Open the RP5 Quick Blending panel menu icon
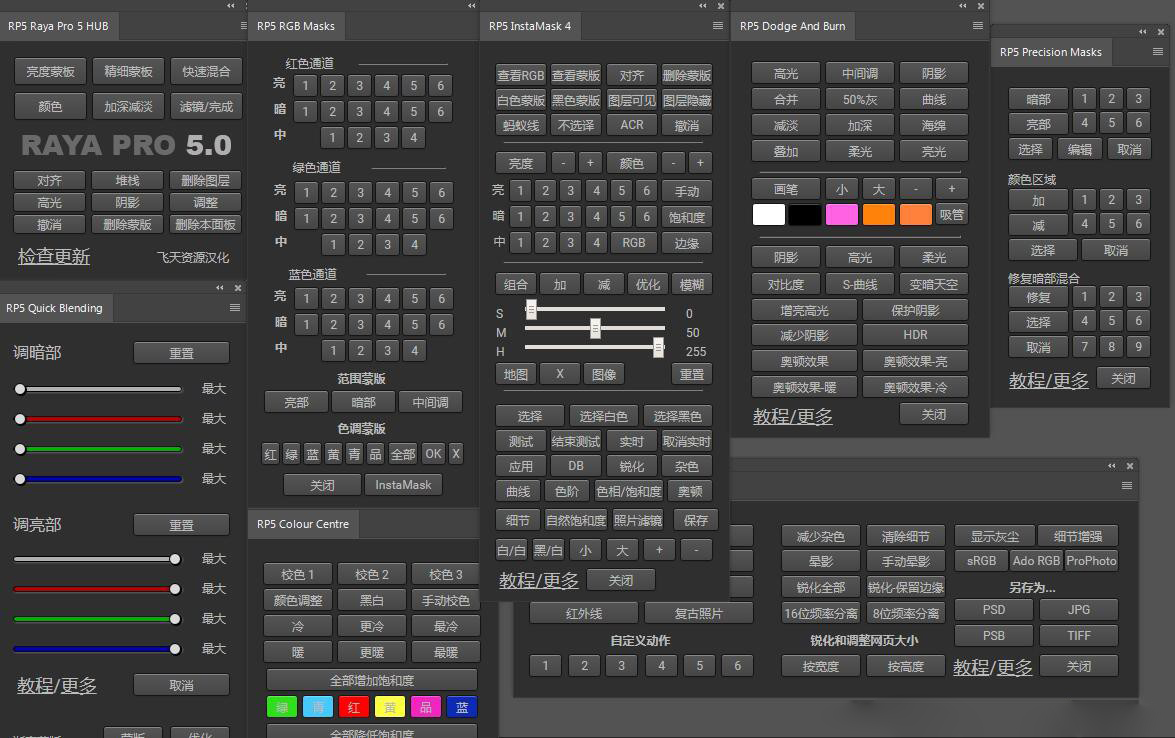The width and height of the screenshot is (1175, 738). (235, 307)
